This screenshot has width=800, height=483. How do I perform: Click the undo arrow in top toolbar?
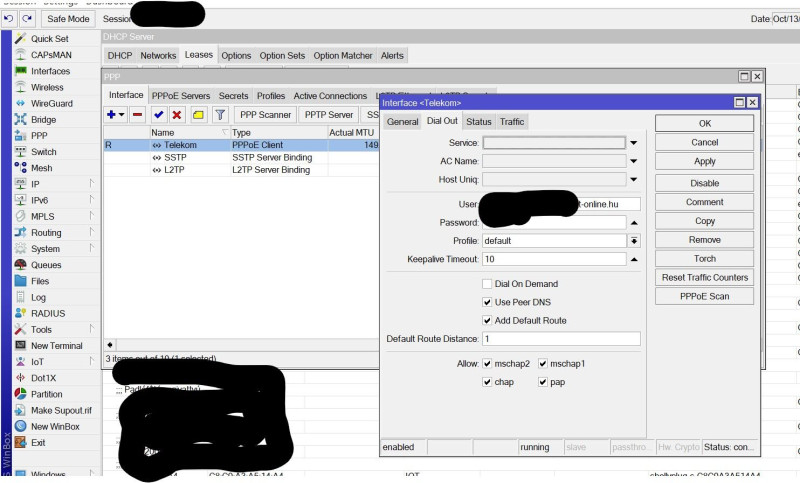(9, 19)
